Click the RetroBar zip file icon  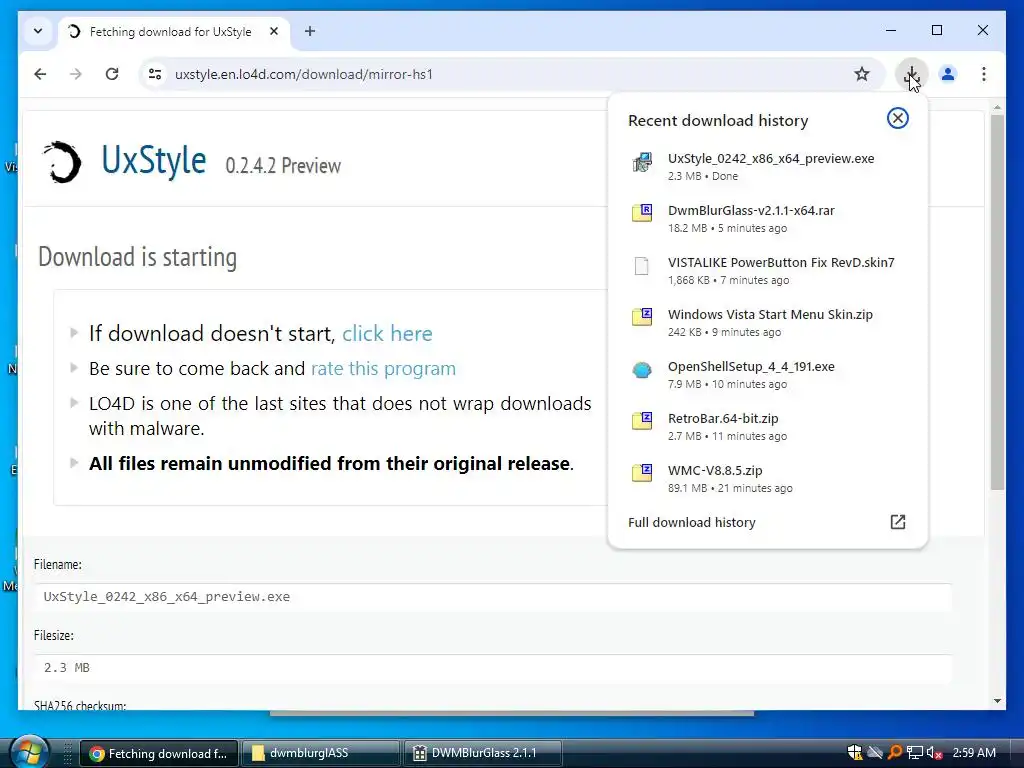click(642, 421)
